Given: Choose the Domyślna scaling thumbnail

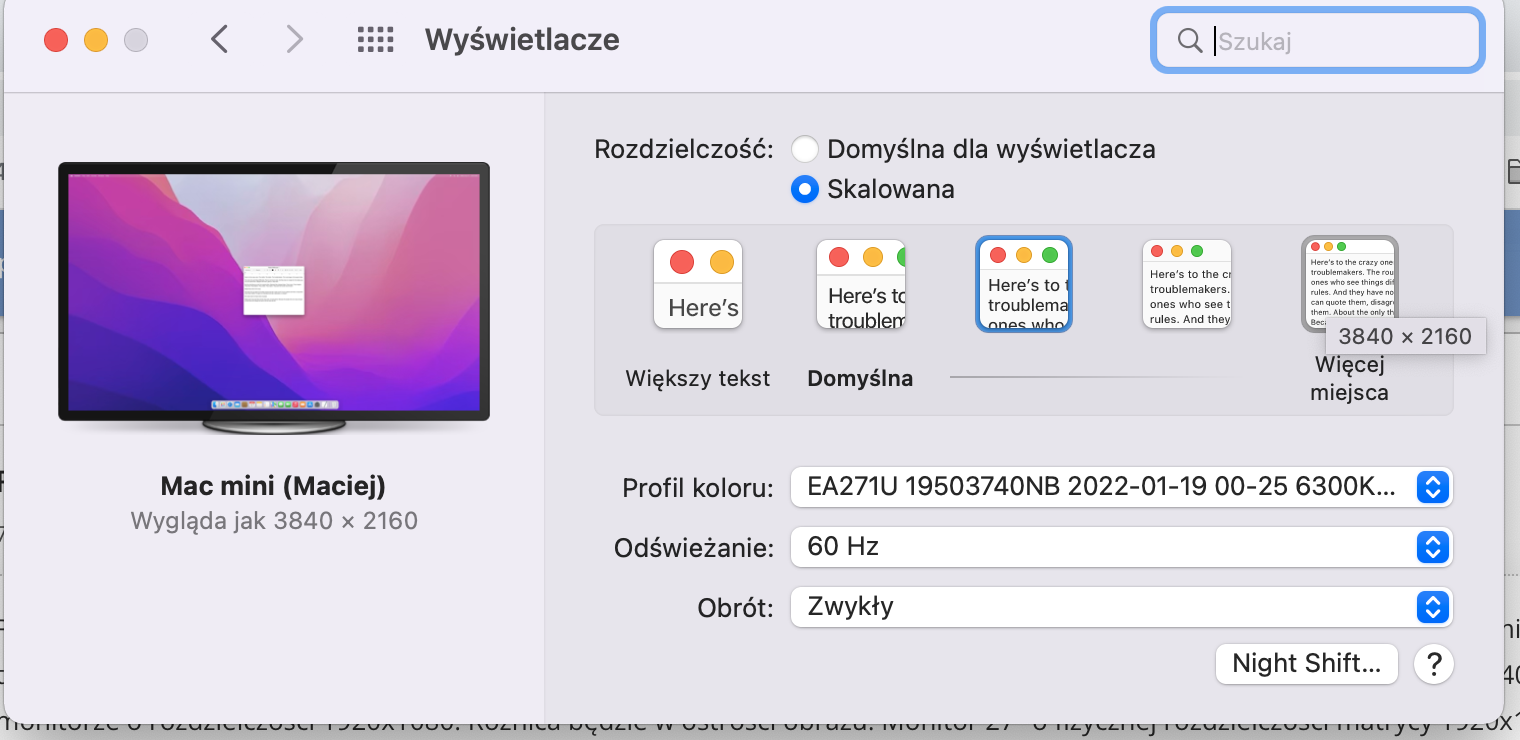Looking at the screenshot, I should 861,284.
